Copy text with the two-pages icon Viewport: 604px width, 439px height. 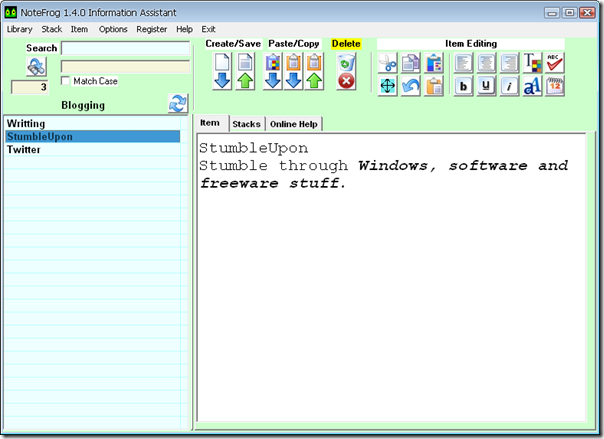[x=411, y=63]
